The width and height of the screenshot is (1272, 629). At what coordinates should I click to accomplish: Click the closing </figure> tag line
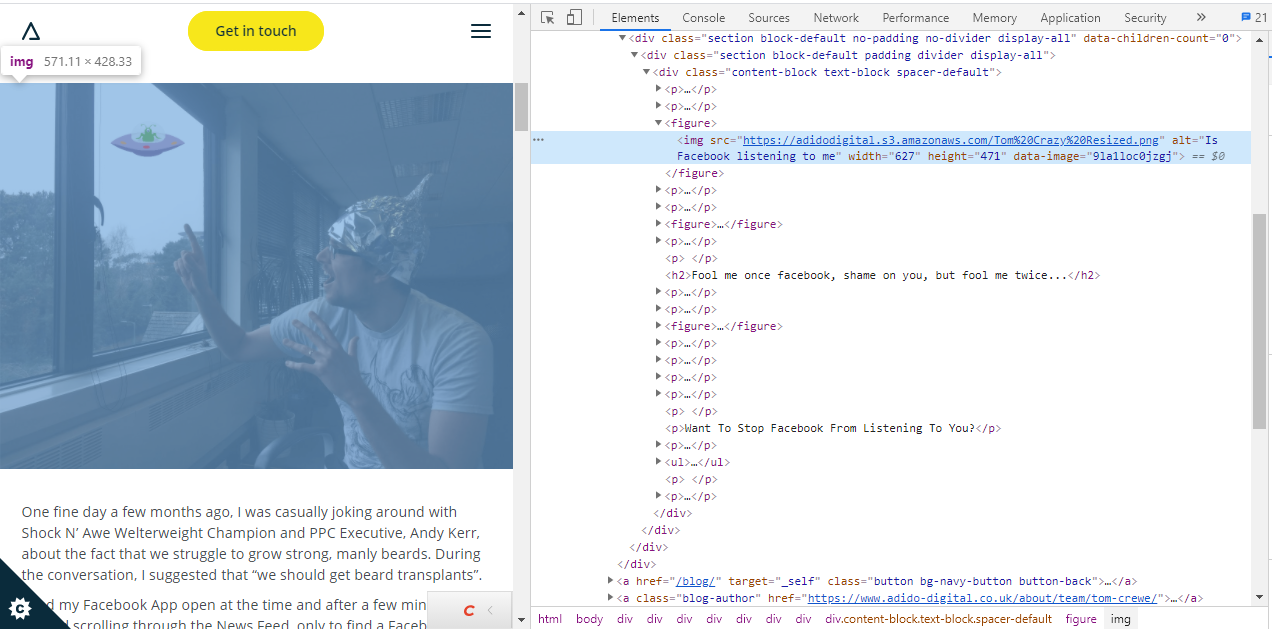[693, 173]
